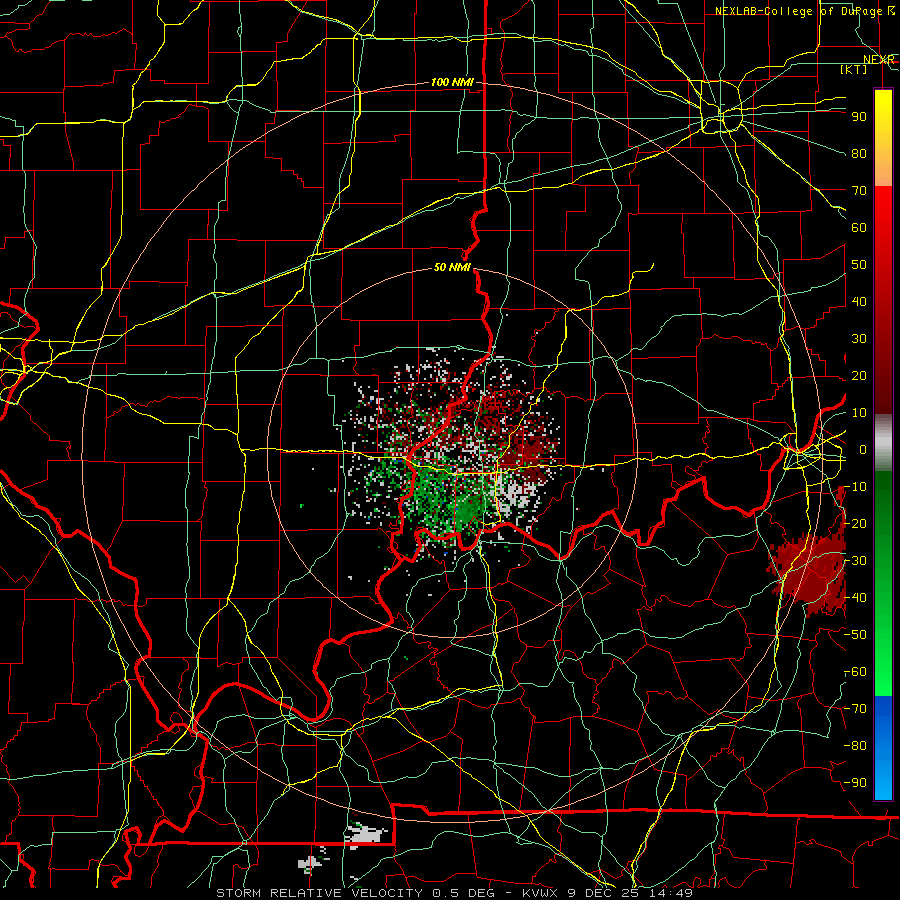This screenshot has height=900, width=900.
Task: Click the 50 value on the velocity scale
Action: point(859,265)
